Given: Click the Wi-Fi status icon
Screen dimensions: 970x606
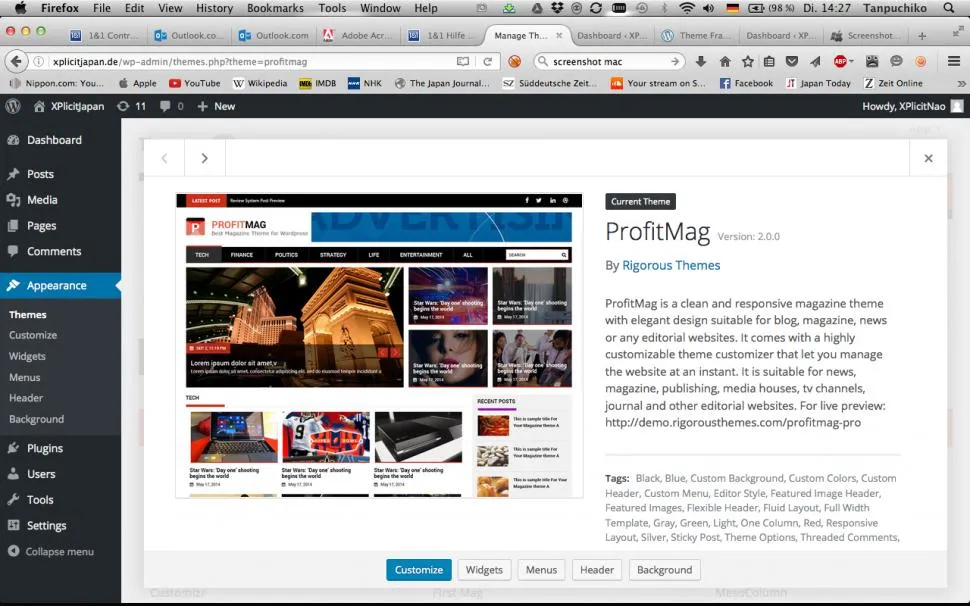Looking at the screenshot, I should point(686,8).
